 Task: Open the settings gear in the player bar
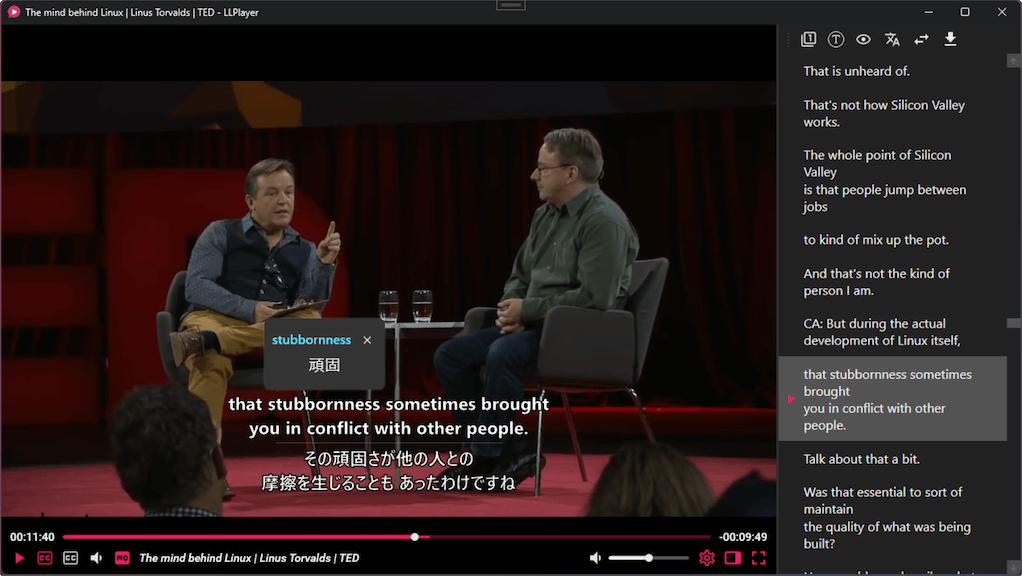click(706, 558)
